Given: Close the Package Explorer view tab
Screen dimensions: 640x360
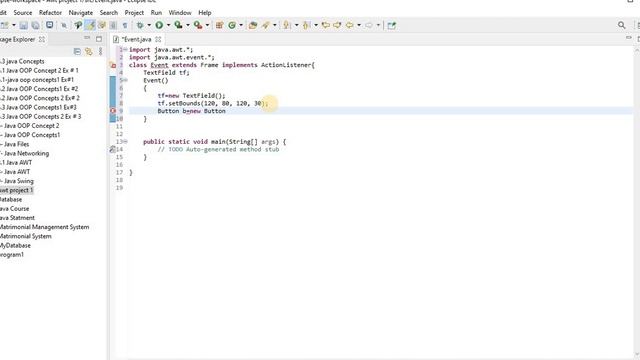Looking at the screenshot, I should click(42, 39).
